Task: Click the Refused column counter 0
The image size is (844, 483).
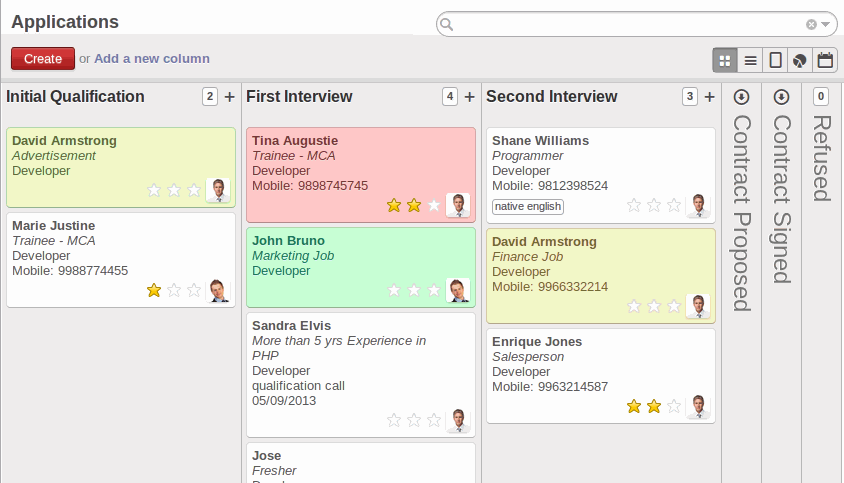Action: tap(821, 96)
